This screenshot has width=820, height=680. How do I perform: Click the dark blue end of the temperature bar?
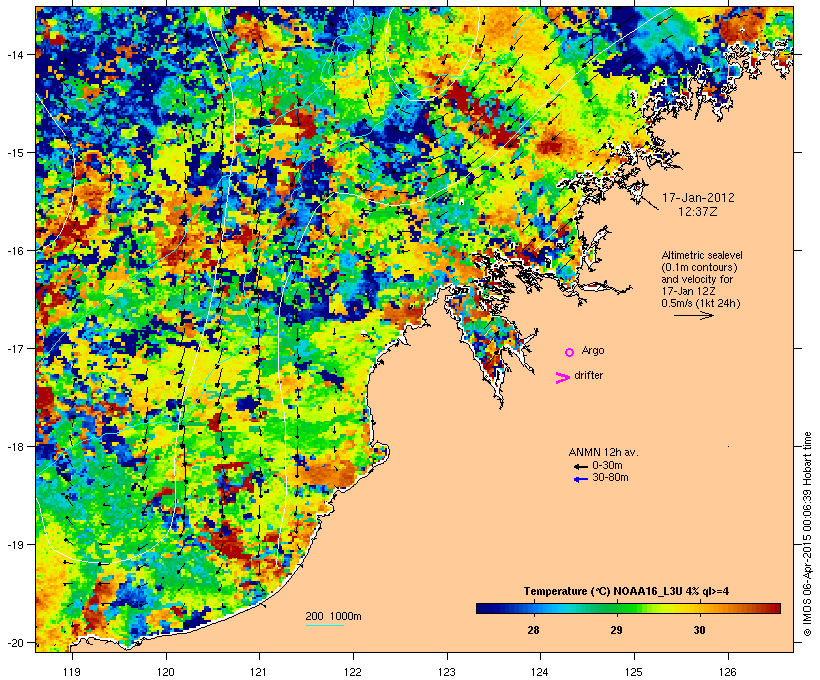click(481, 608)
